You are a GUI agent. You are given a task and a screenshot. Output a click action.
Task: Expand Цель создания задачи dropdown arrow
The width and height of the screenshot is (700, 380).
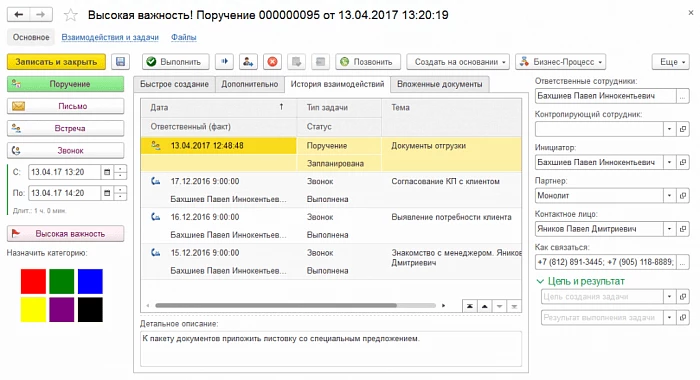coord(669,296)
